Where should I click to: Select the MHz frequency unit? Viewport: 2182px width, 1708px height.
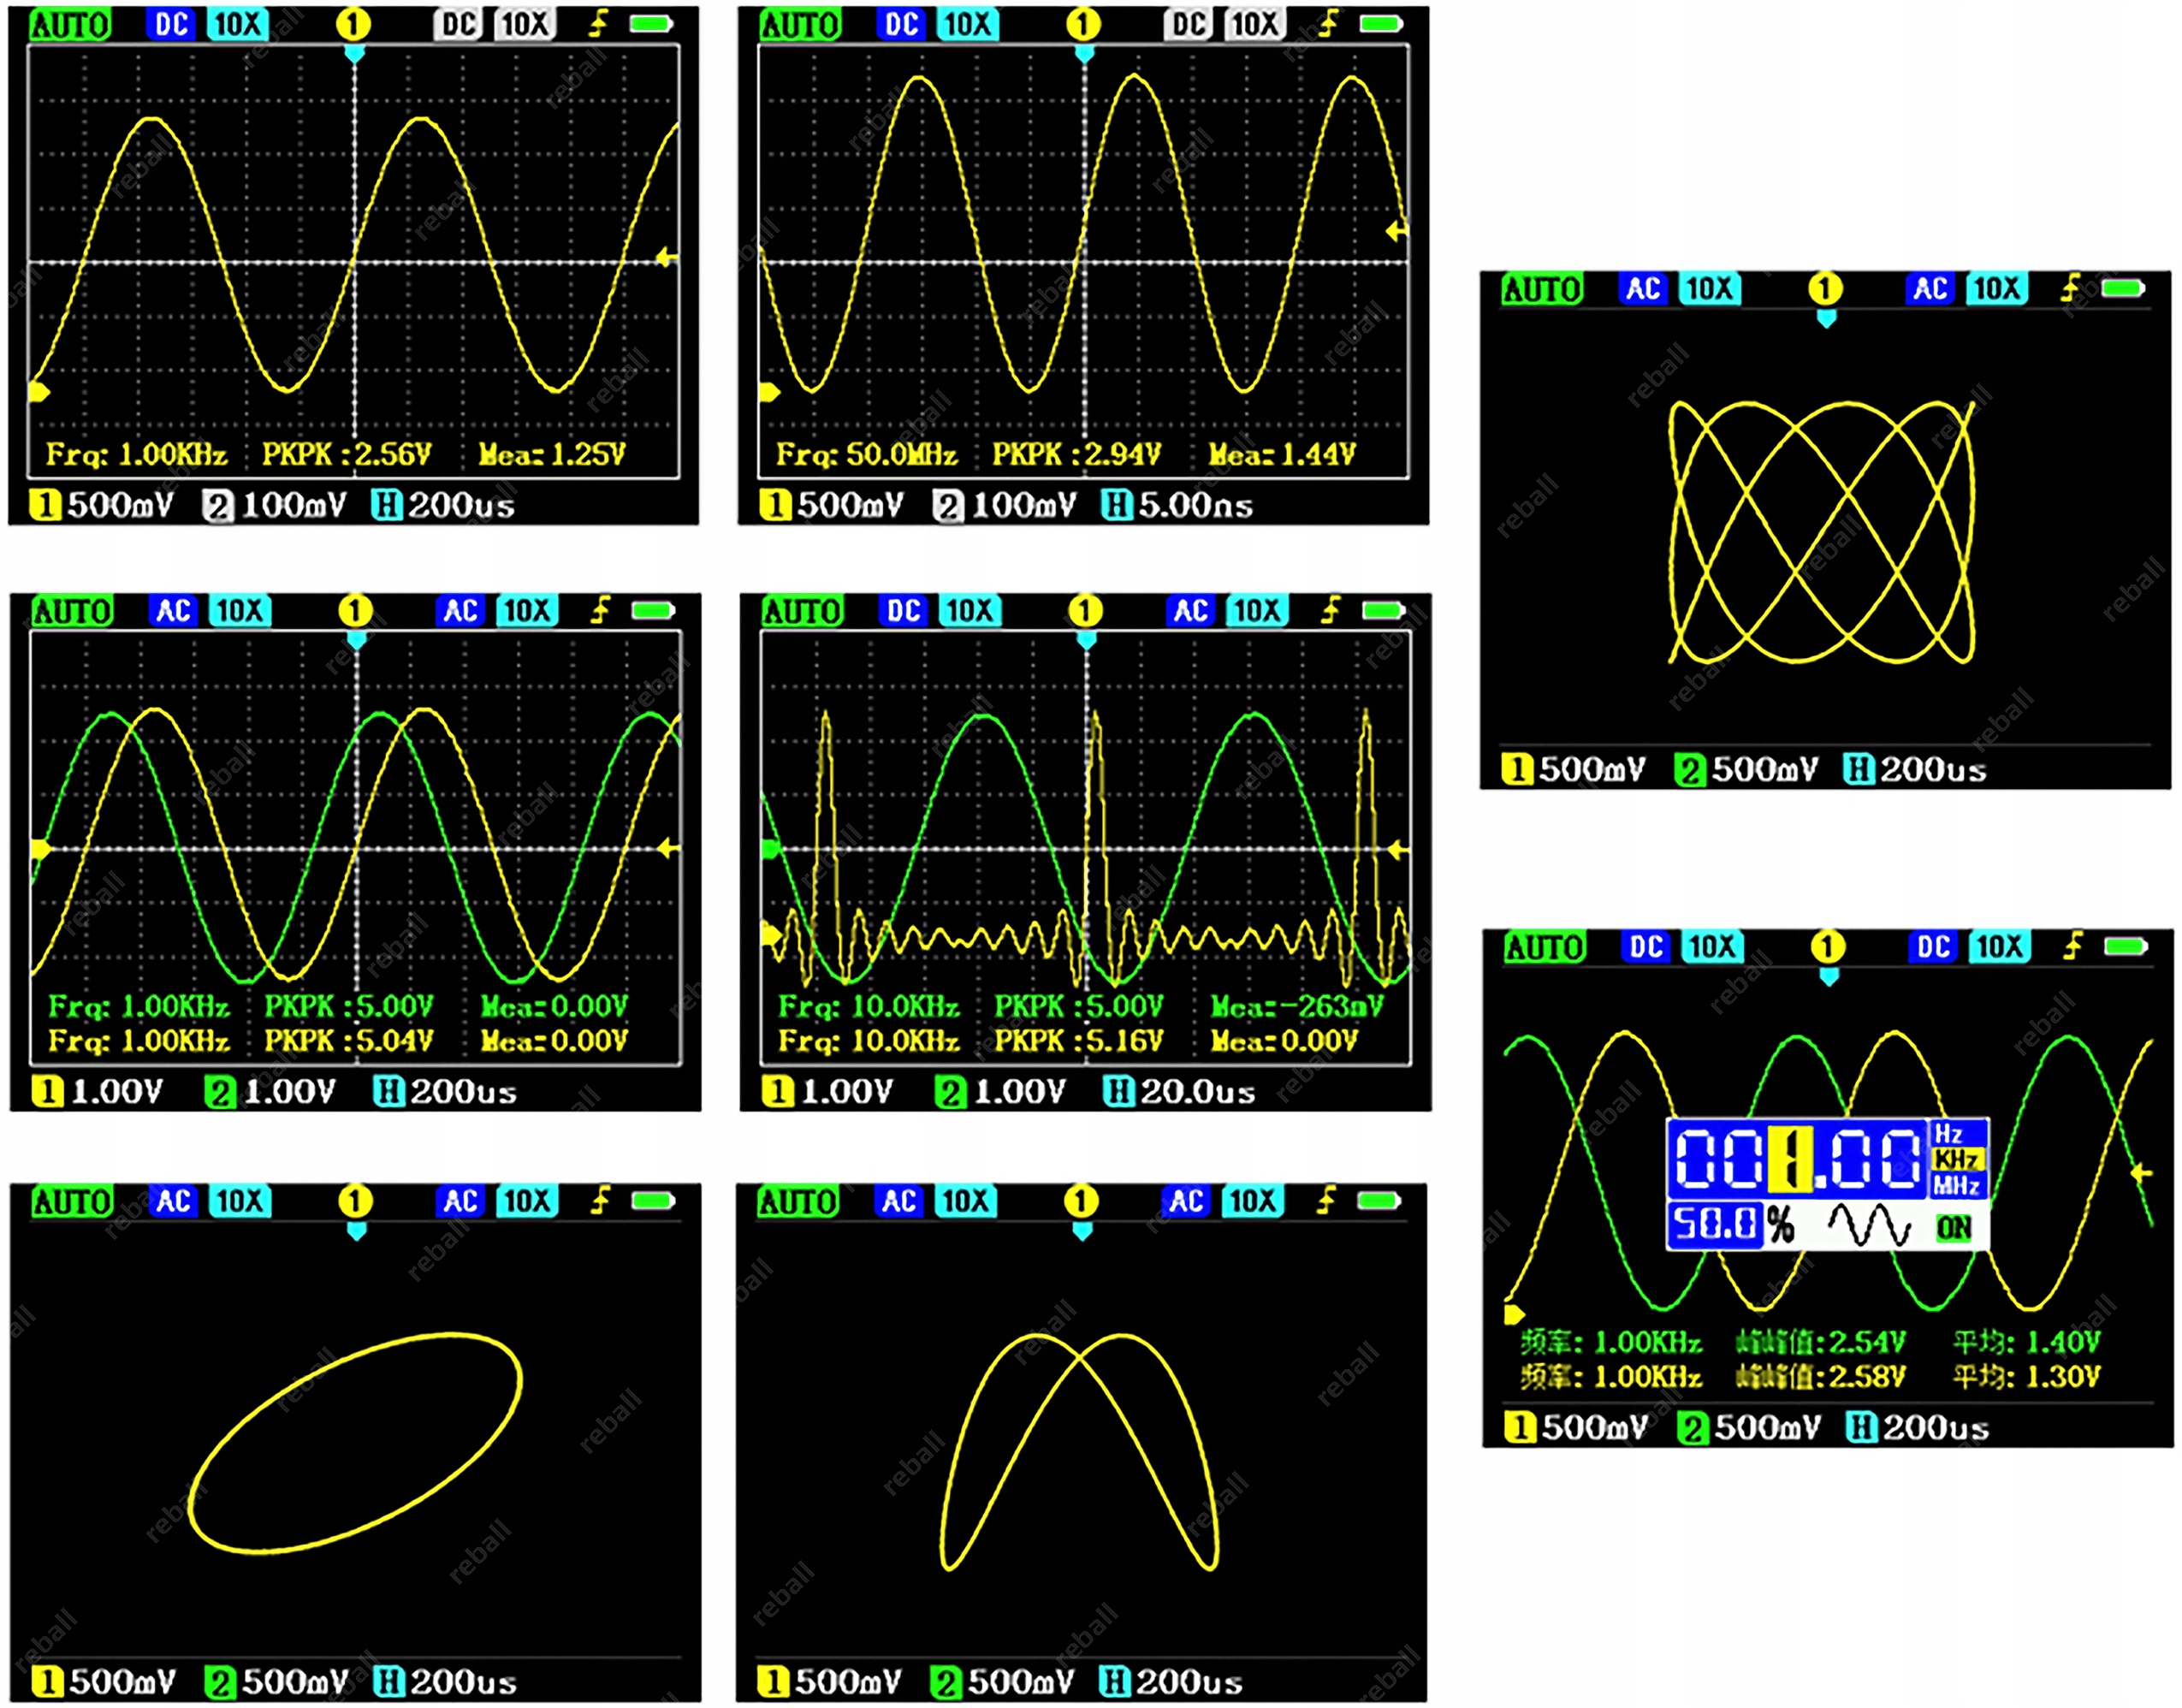[1955, 1185]
